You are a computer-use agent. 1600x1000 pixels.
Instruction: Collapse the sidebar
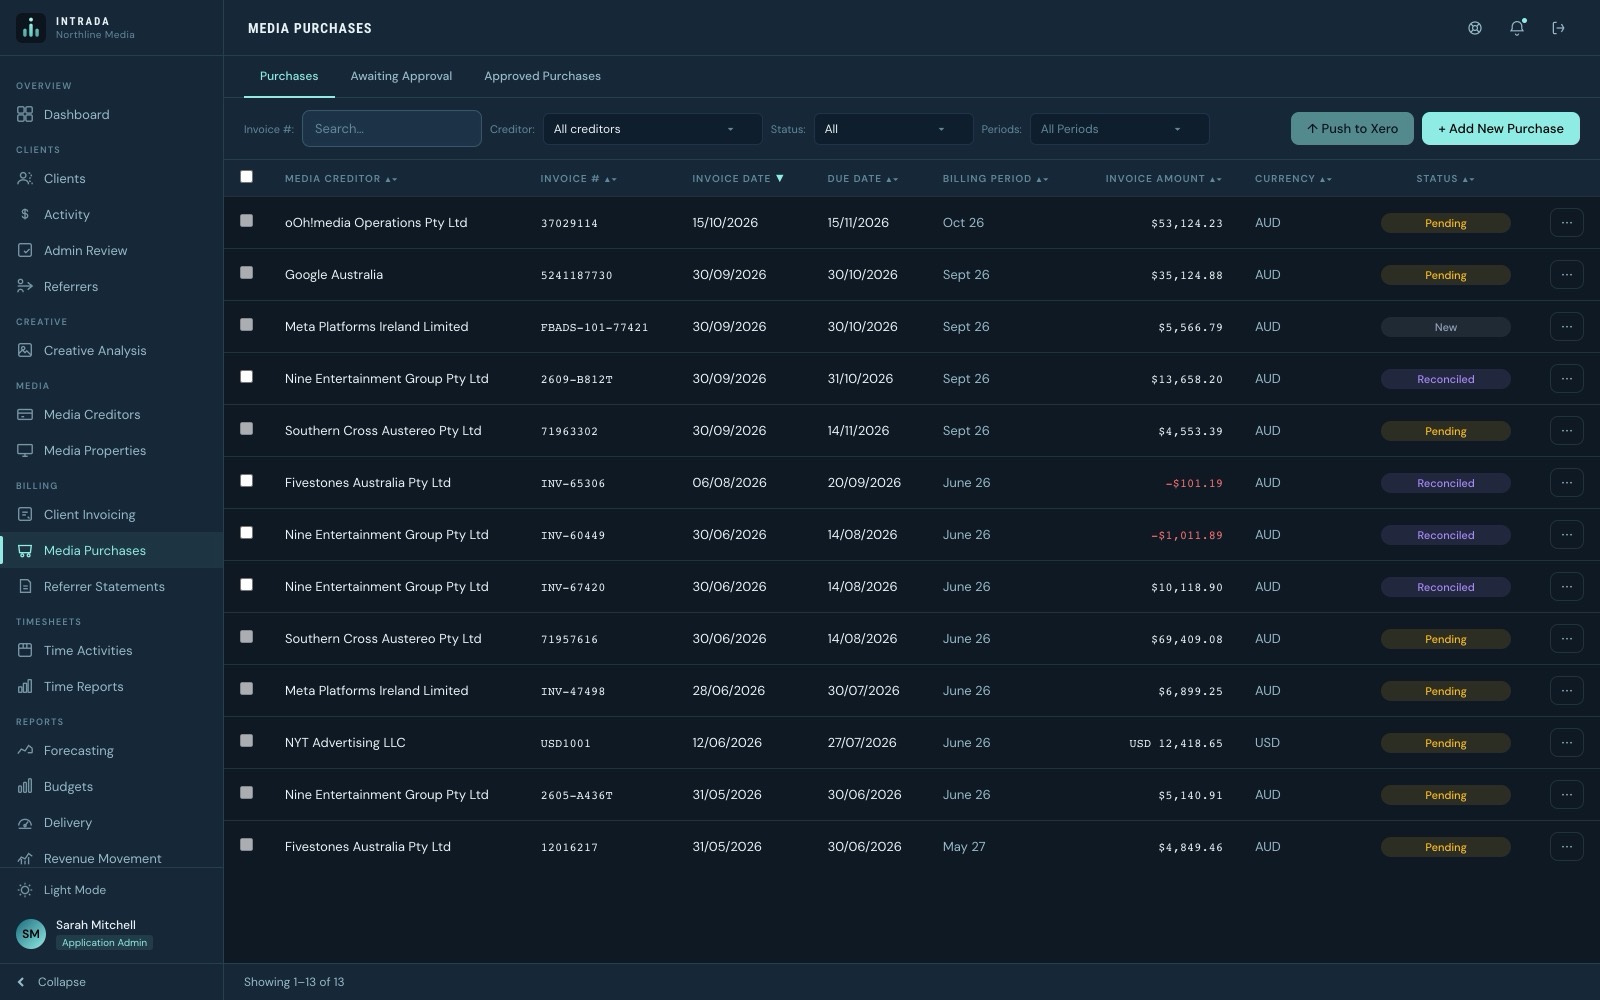pyautogui.click(x=52, y=982)
